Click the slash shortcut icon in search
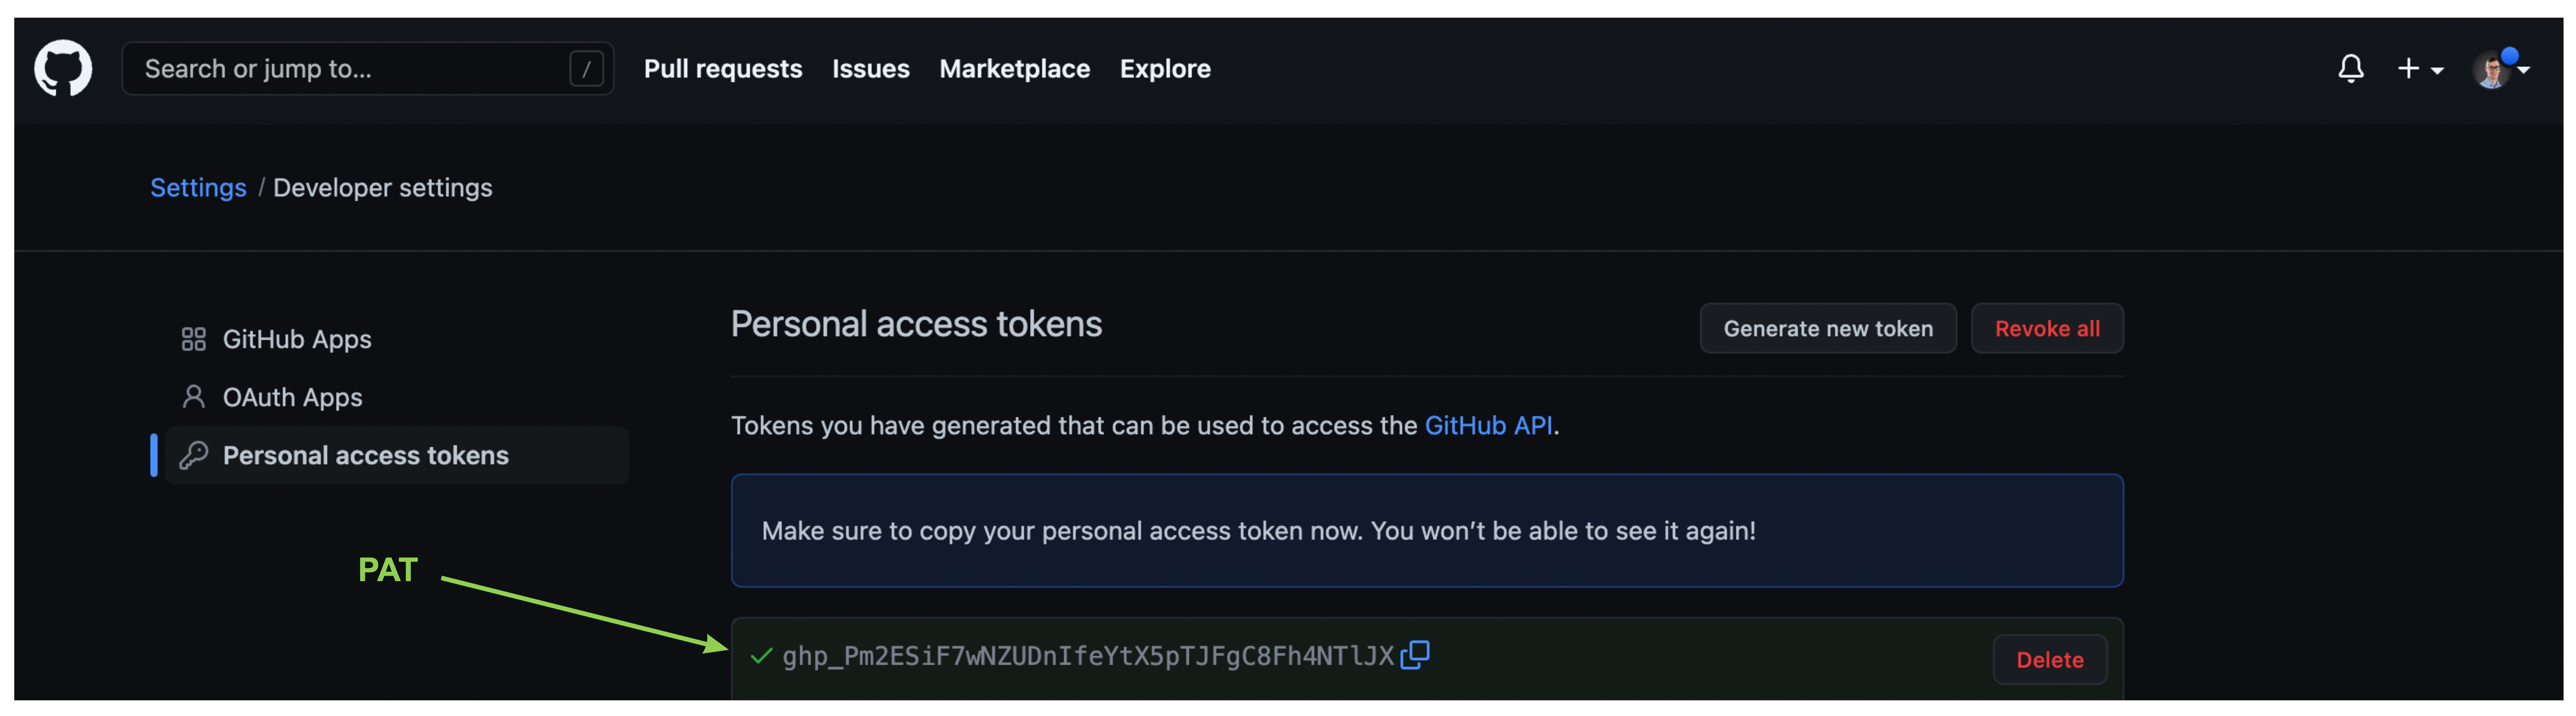This screenshot has height=716, width=2576. pyautogui.click(x=586, y=69)
